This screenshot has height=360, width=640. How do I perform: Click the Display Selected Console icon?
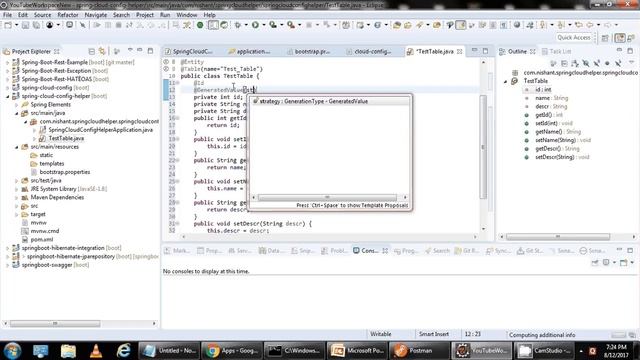coord(607,263)
